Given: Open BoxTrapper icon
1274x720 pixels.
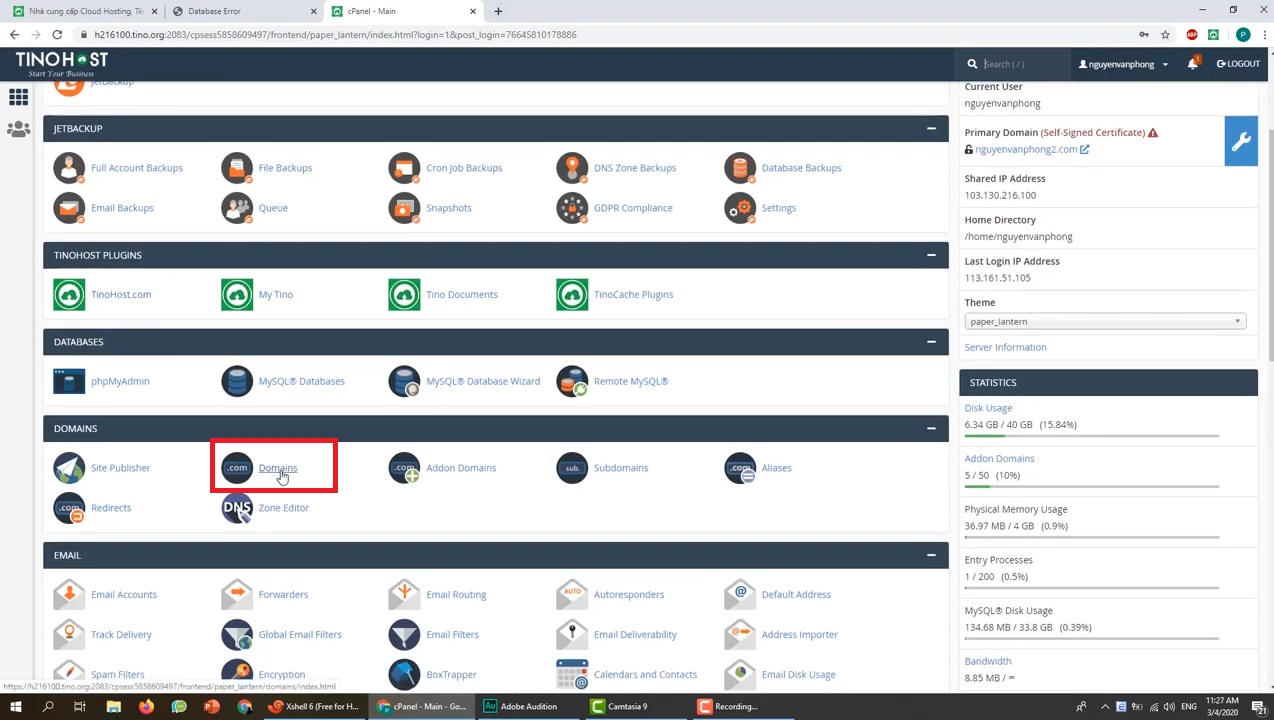Looking at the screenshot, I should pos(404,674).
